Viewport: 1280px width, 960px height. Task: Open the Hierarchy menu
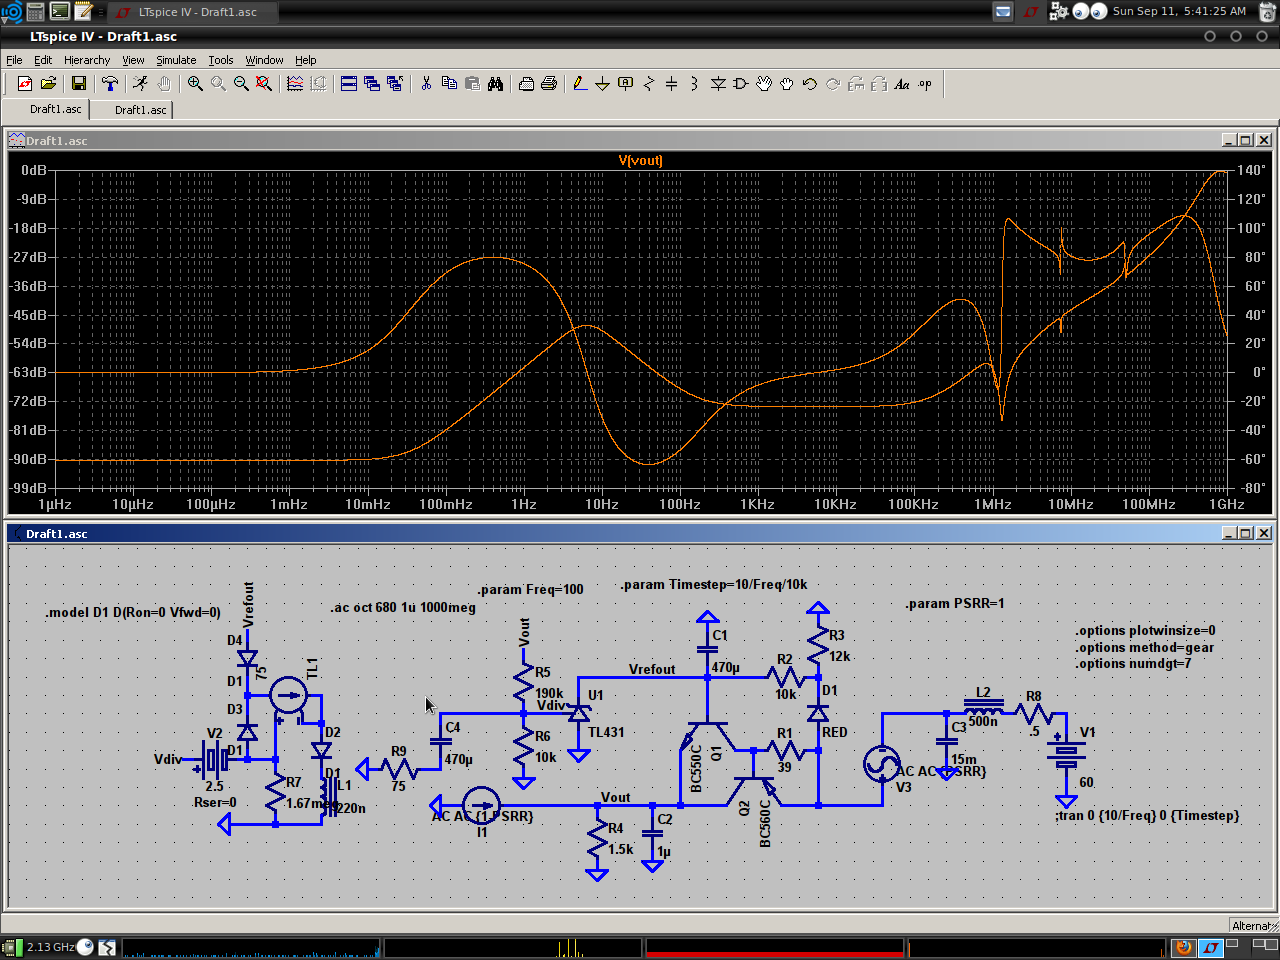tap(87, 60)
